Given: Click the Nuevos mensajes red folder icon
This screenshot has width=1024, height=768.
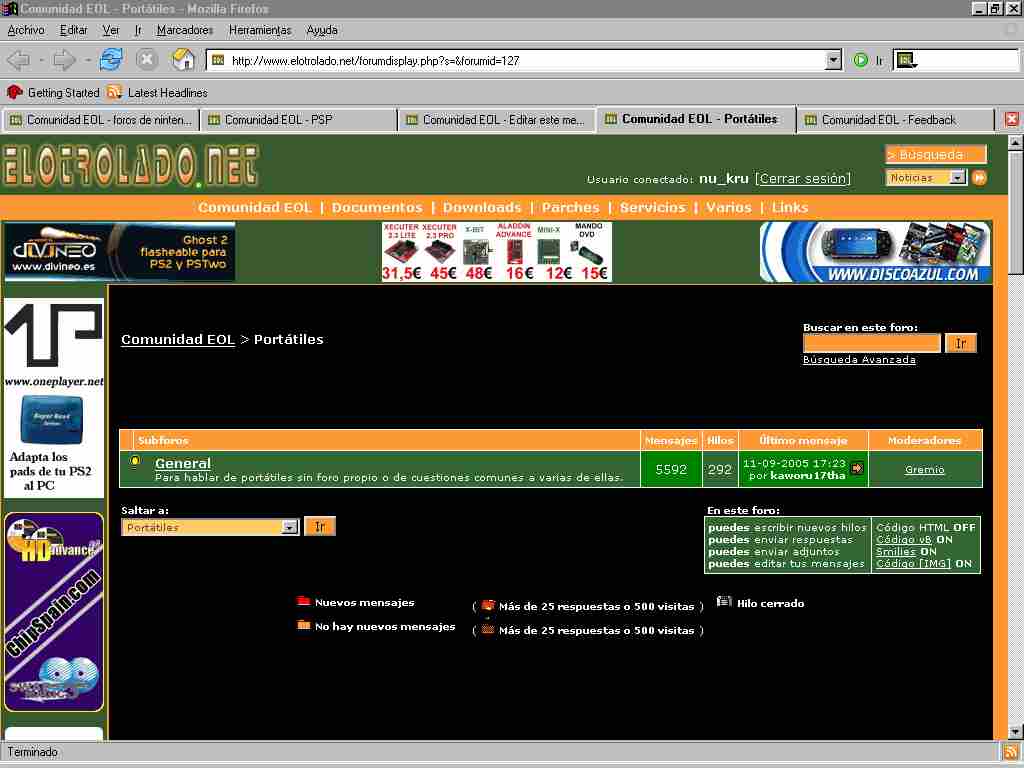Looking at the screenshot, I should tap(303, 601).
